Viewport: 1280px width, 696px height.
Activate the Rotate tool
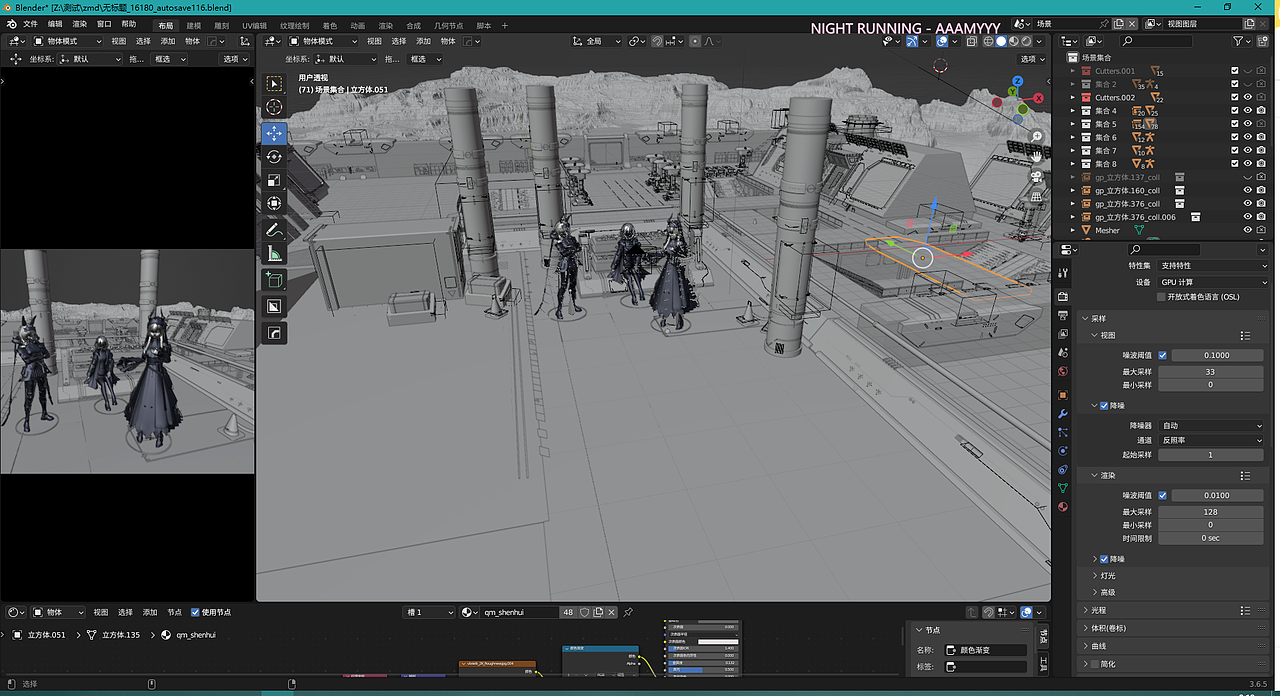(x=275, y=157)
